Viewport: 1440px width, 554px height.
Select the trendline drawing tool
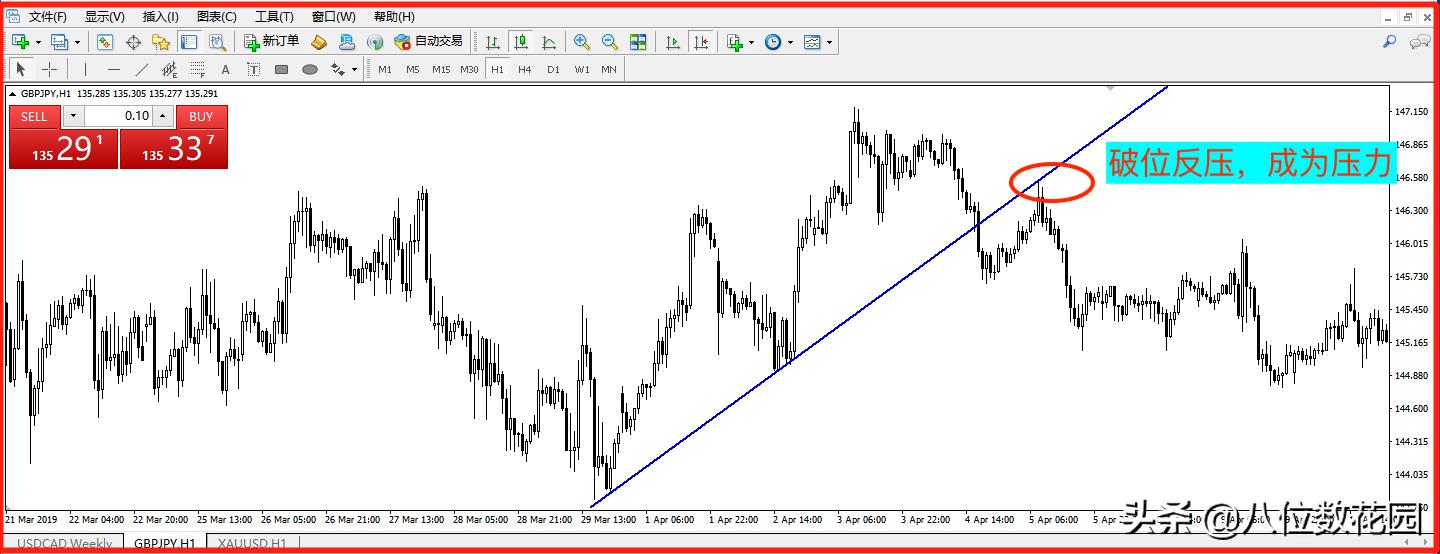coord(141,69)
